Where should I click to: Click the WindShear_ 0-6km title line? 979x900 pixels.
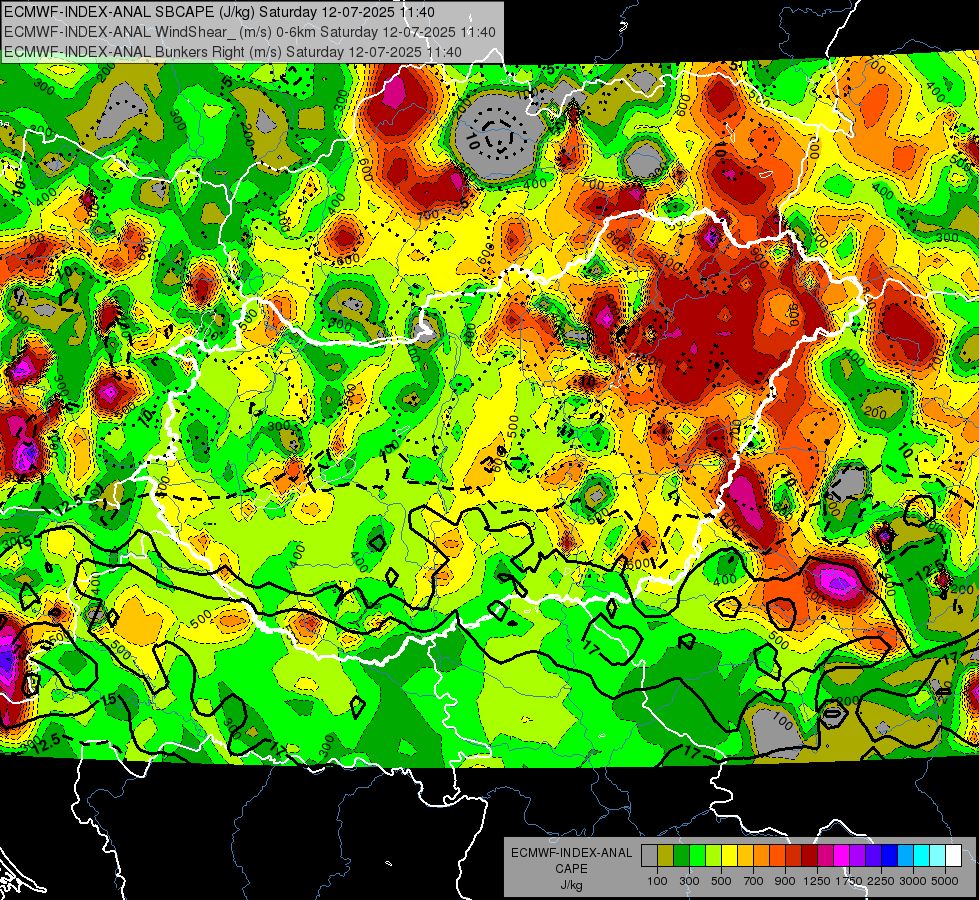[x=250, y=32]
